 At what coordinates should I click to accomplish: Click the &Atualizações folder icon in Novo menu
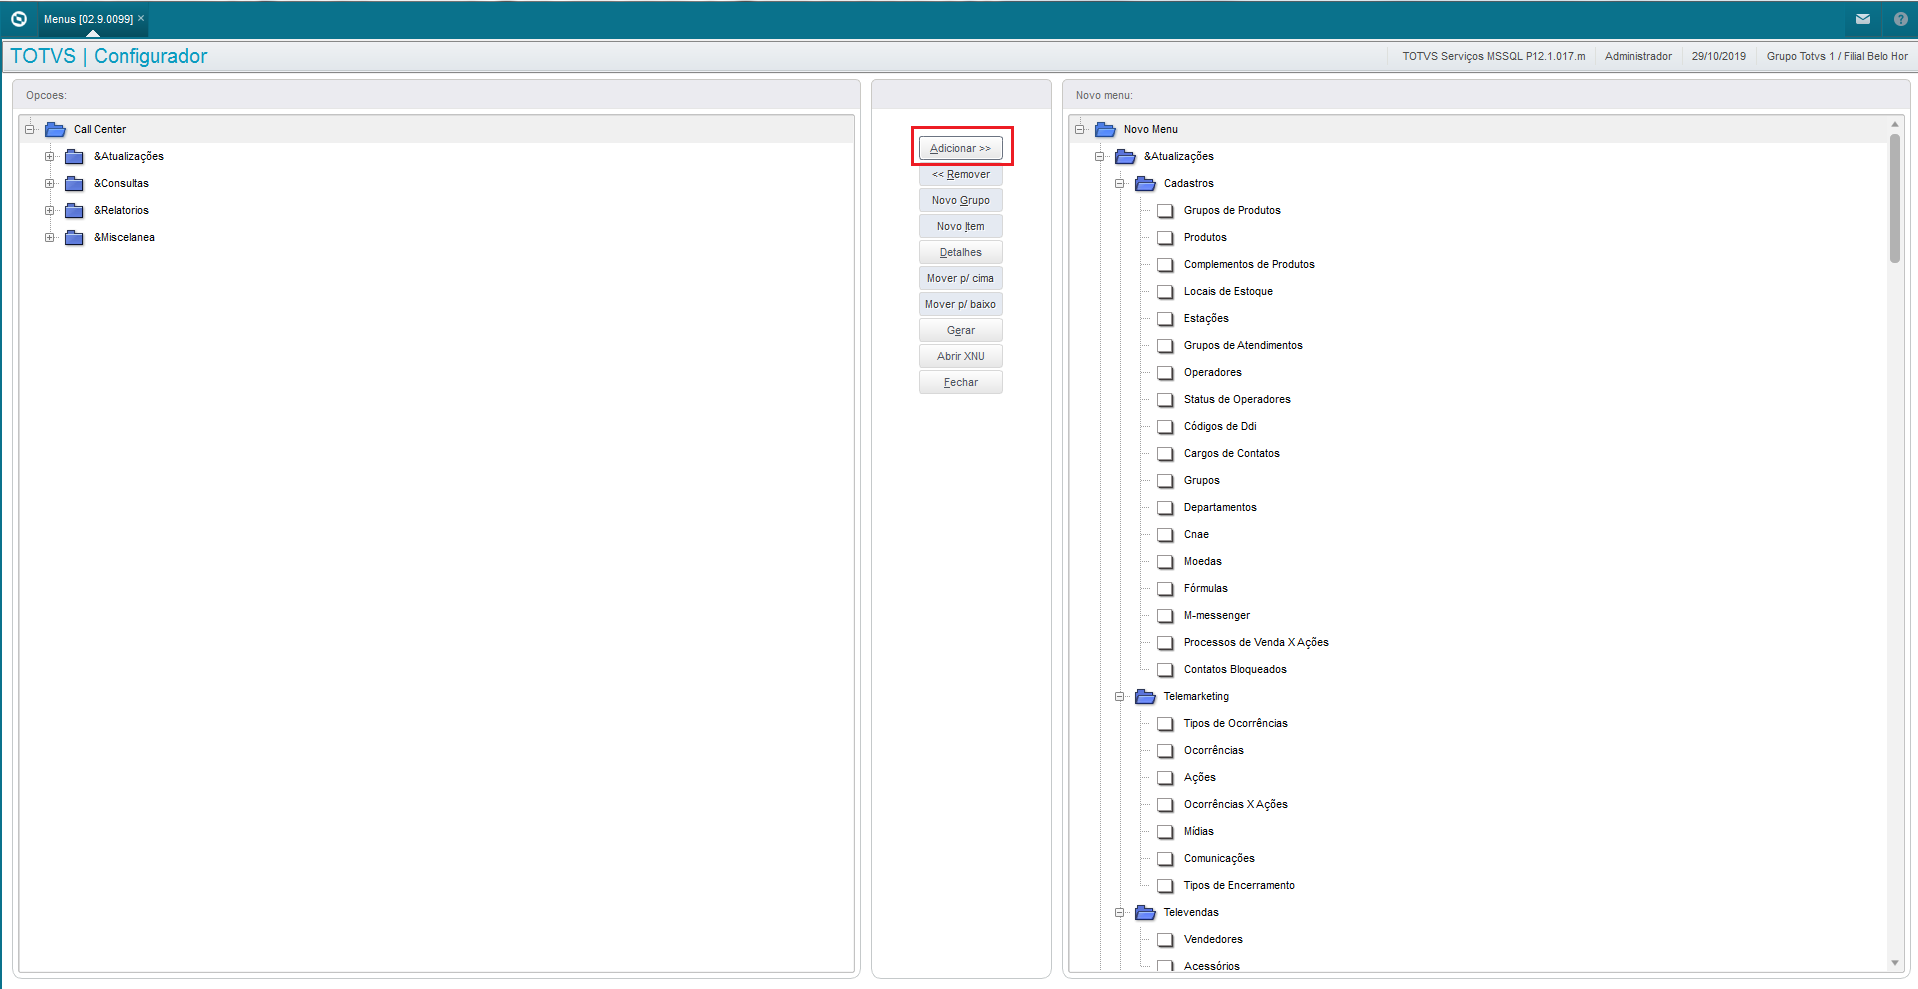click(x=1125, y=156)
